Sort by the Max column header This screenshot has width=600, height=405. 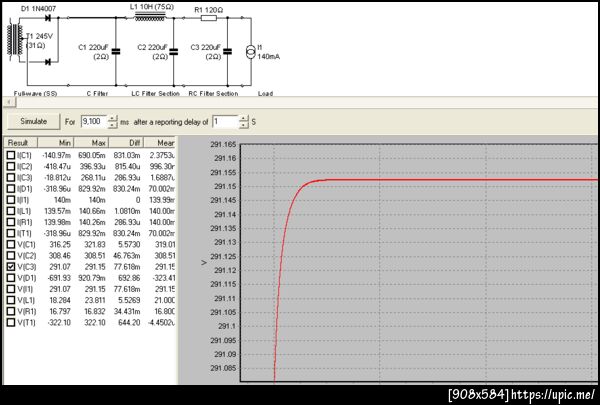click(91, 143)
